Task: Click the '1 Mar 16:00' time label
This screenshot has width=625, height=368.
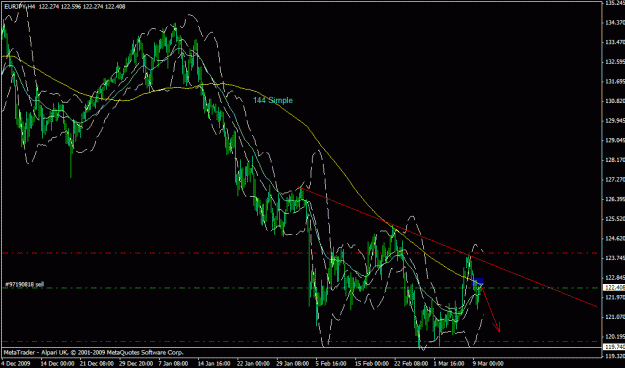Action: 449,364
